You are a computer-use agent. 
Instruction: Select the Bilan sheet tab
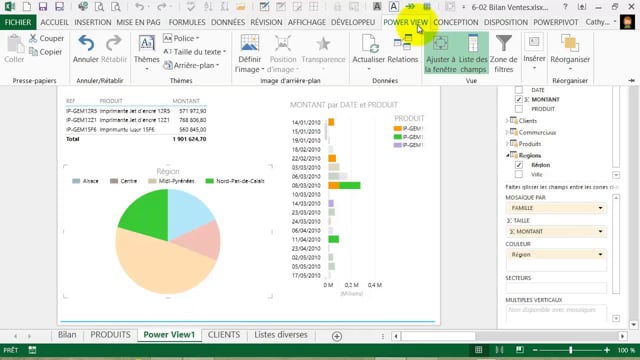point(67,335)
